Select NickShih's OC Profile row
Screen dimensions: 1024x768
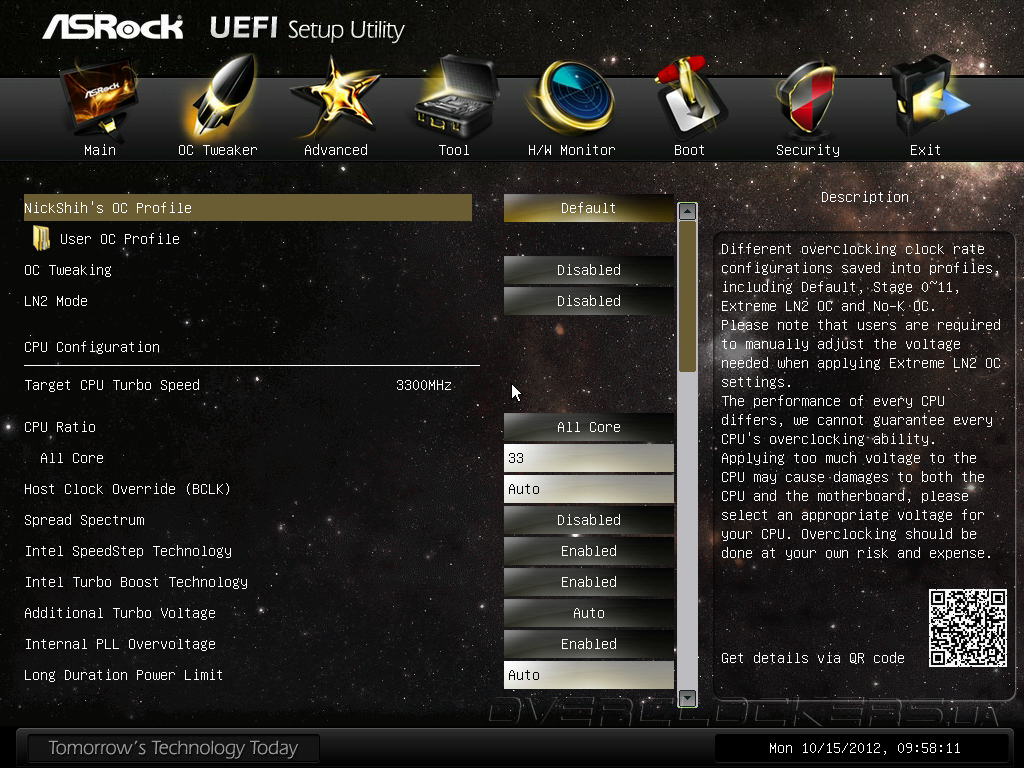pyautogui.click(x=248, y=208)
